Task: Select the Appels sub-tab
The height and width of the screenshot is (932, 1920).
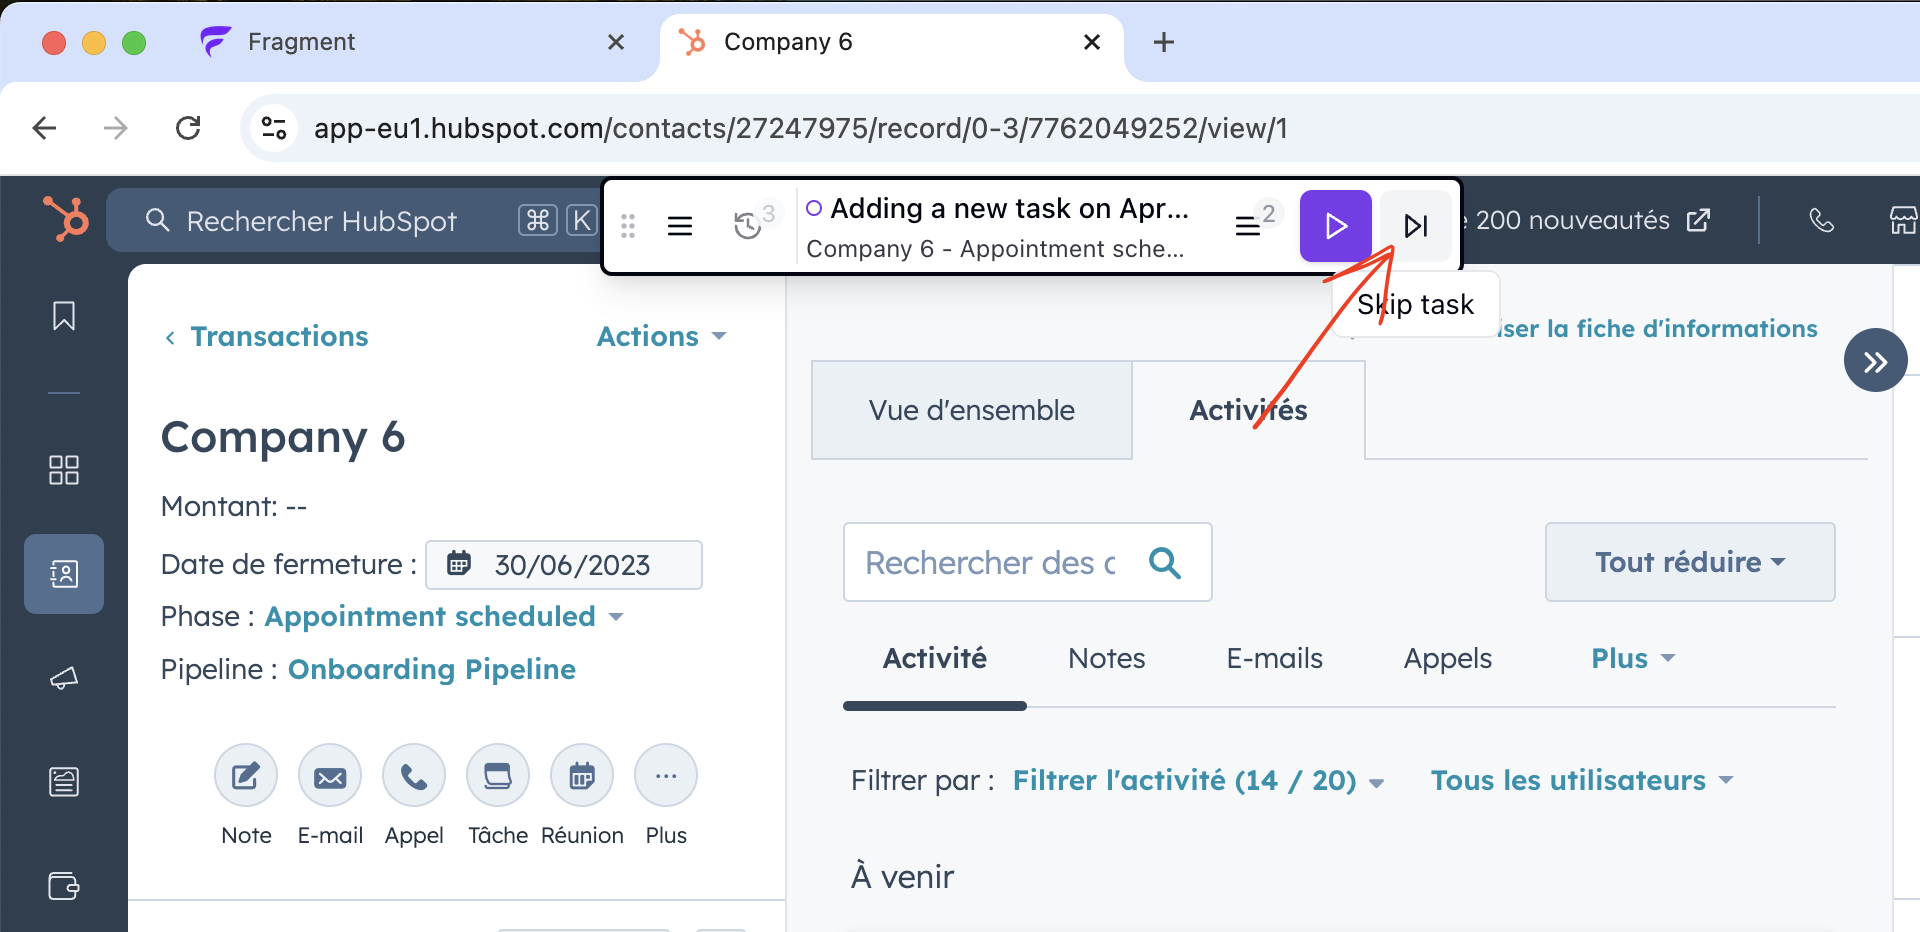Action: (x=1448, y=658)
